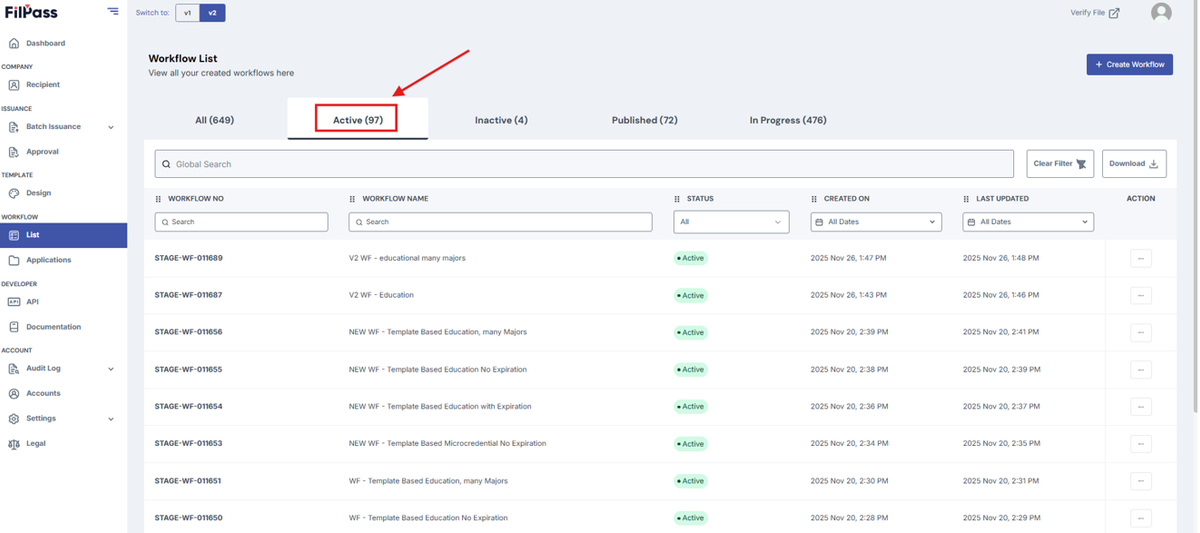Expand the Batch Issuance submenu chevron
This screenshot has height=533, width=1200.
[x=111, y=127]
